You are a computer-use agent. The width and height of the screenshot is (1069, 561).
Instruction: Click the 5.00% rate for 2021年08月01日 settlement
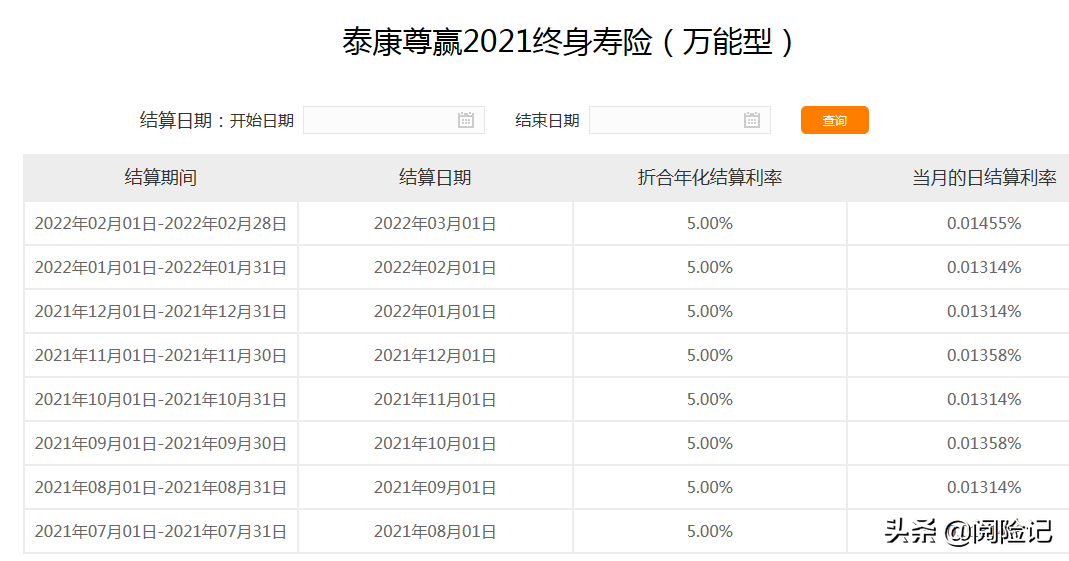(x=710, y=532)
